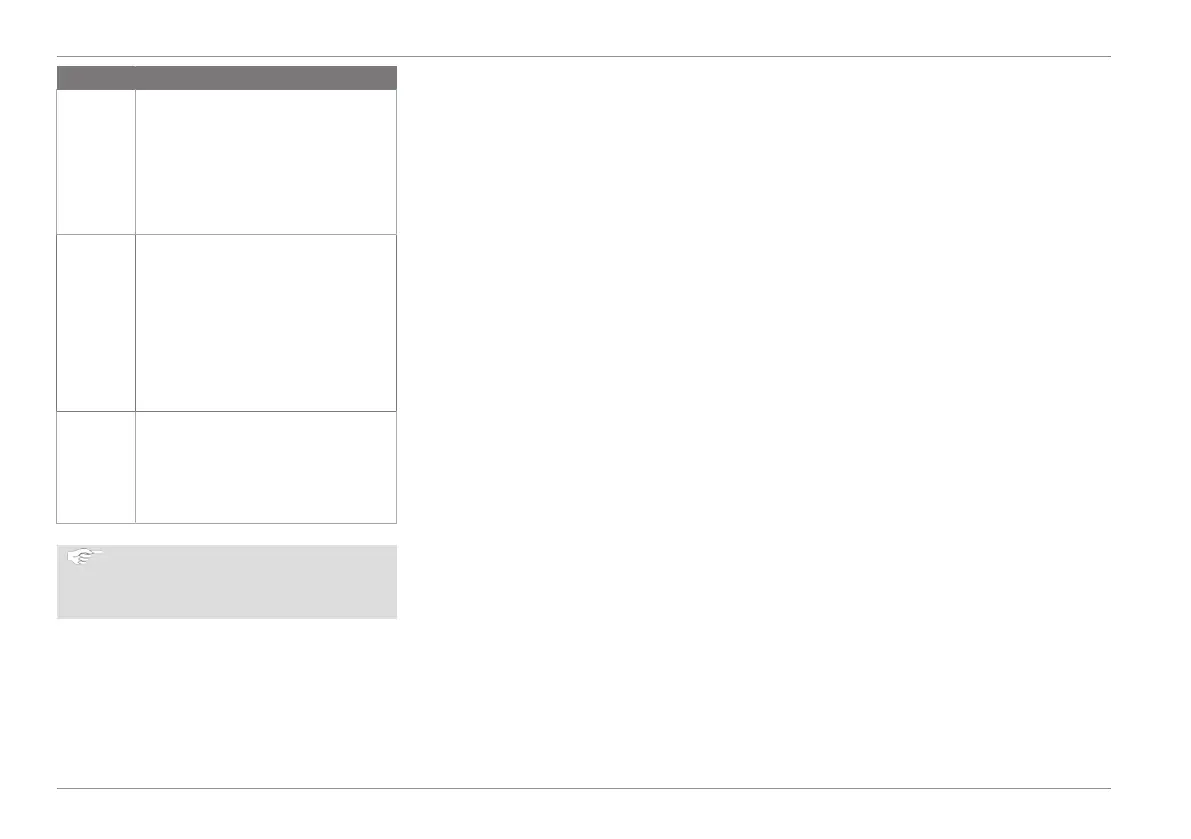Image resolution: width=1191 pixels, height=839 pixels.
Task: Click the table's vertical column divider
Action: click(135, 300)
